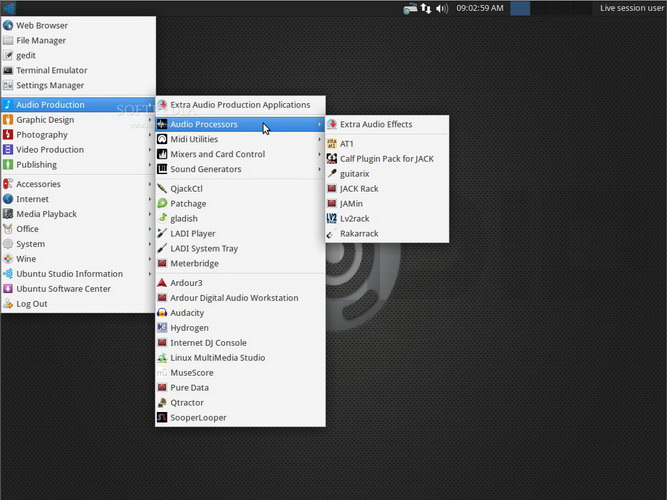Expand the Accessories submenu arrow
Screen dimensions: 667x500
pos(150,184)
